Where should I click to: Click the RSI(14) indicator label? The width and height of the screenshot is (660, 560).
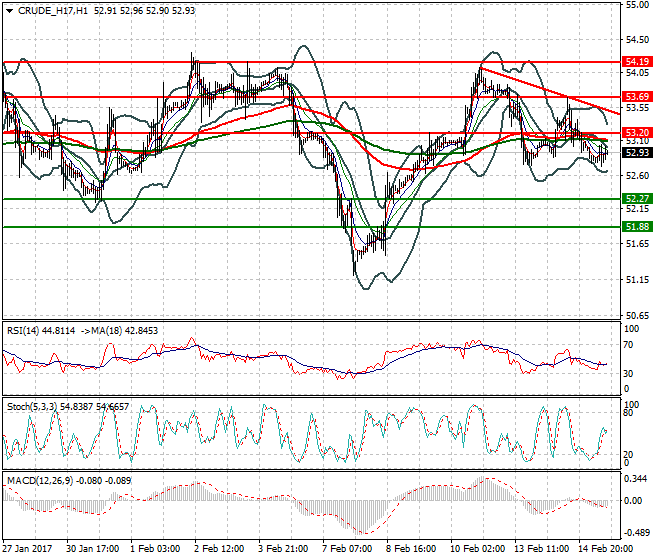(x=25, y=330)
